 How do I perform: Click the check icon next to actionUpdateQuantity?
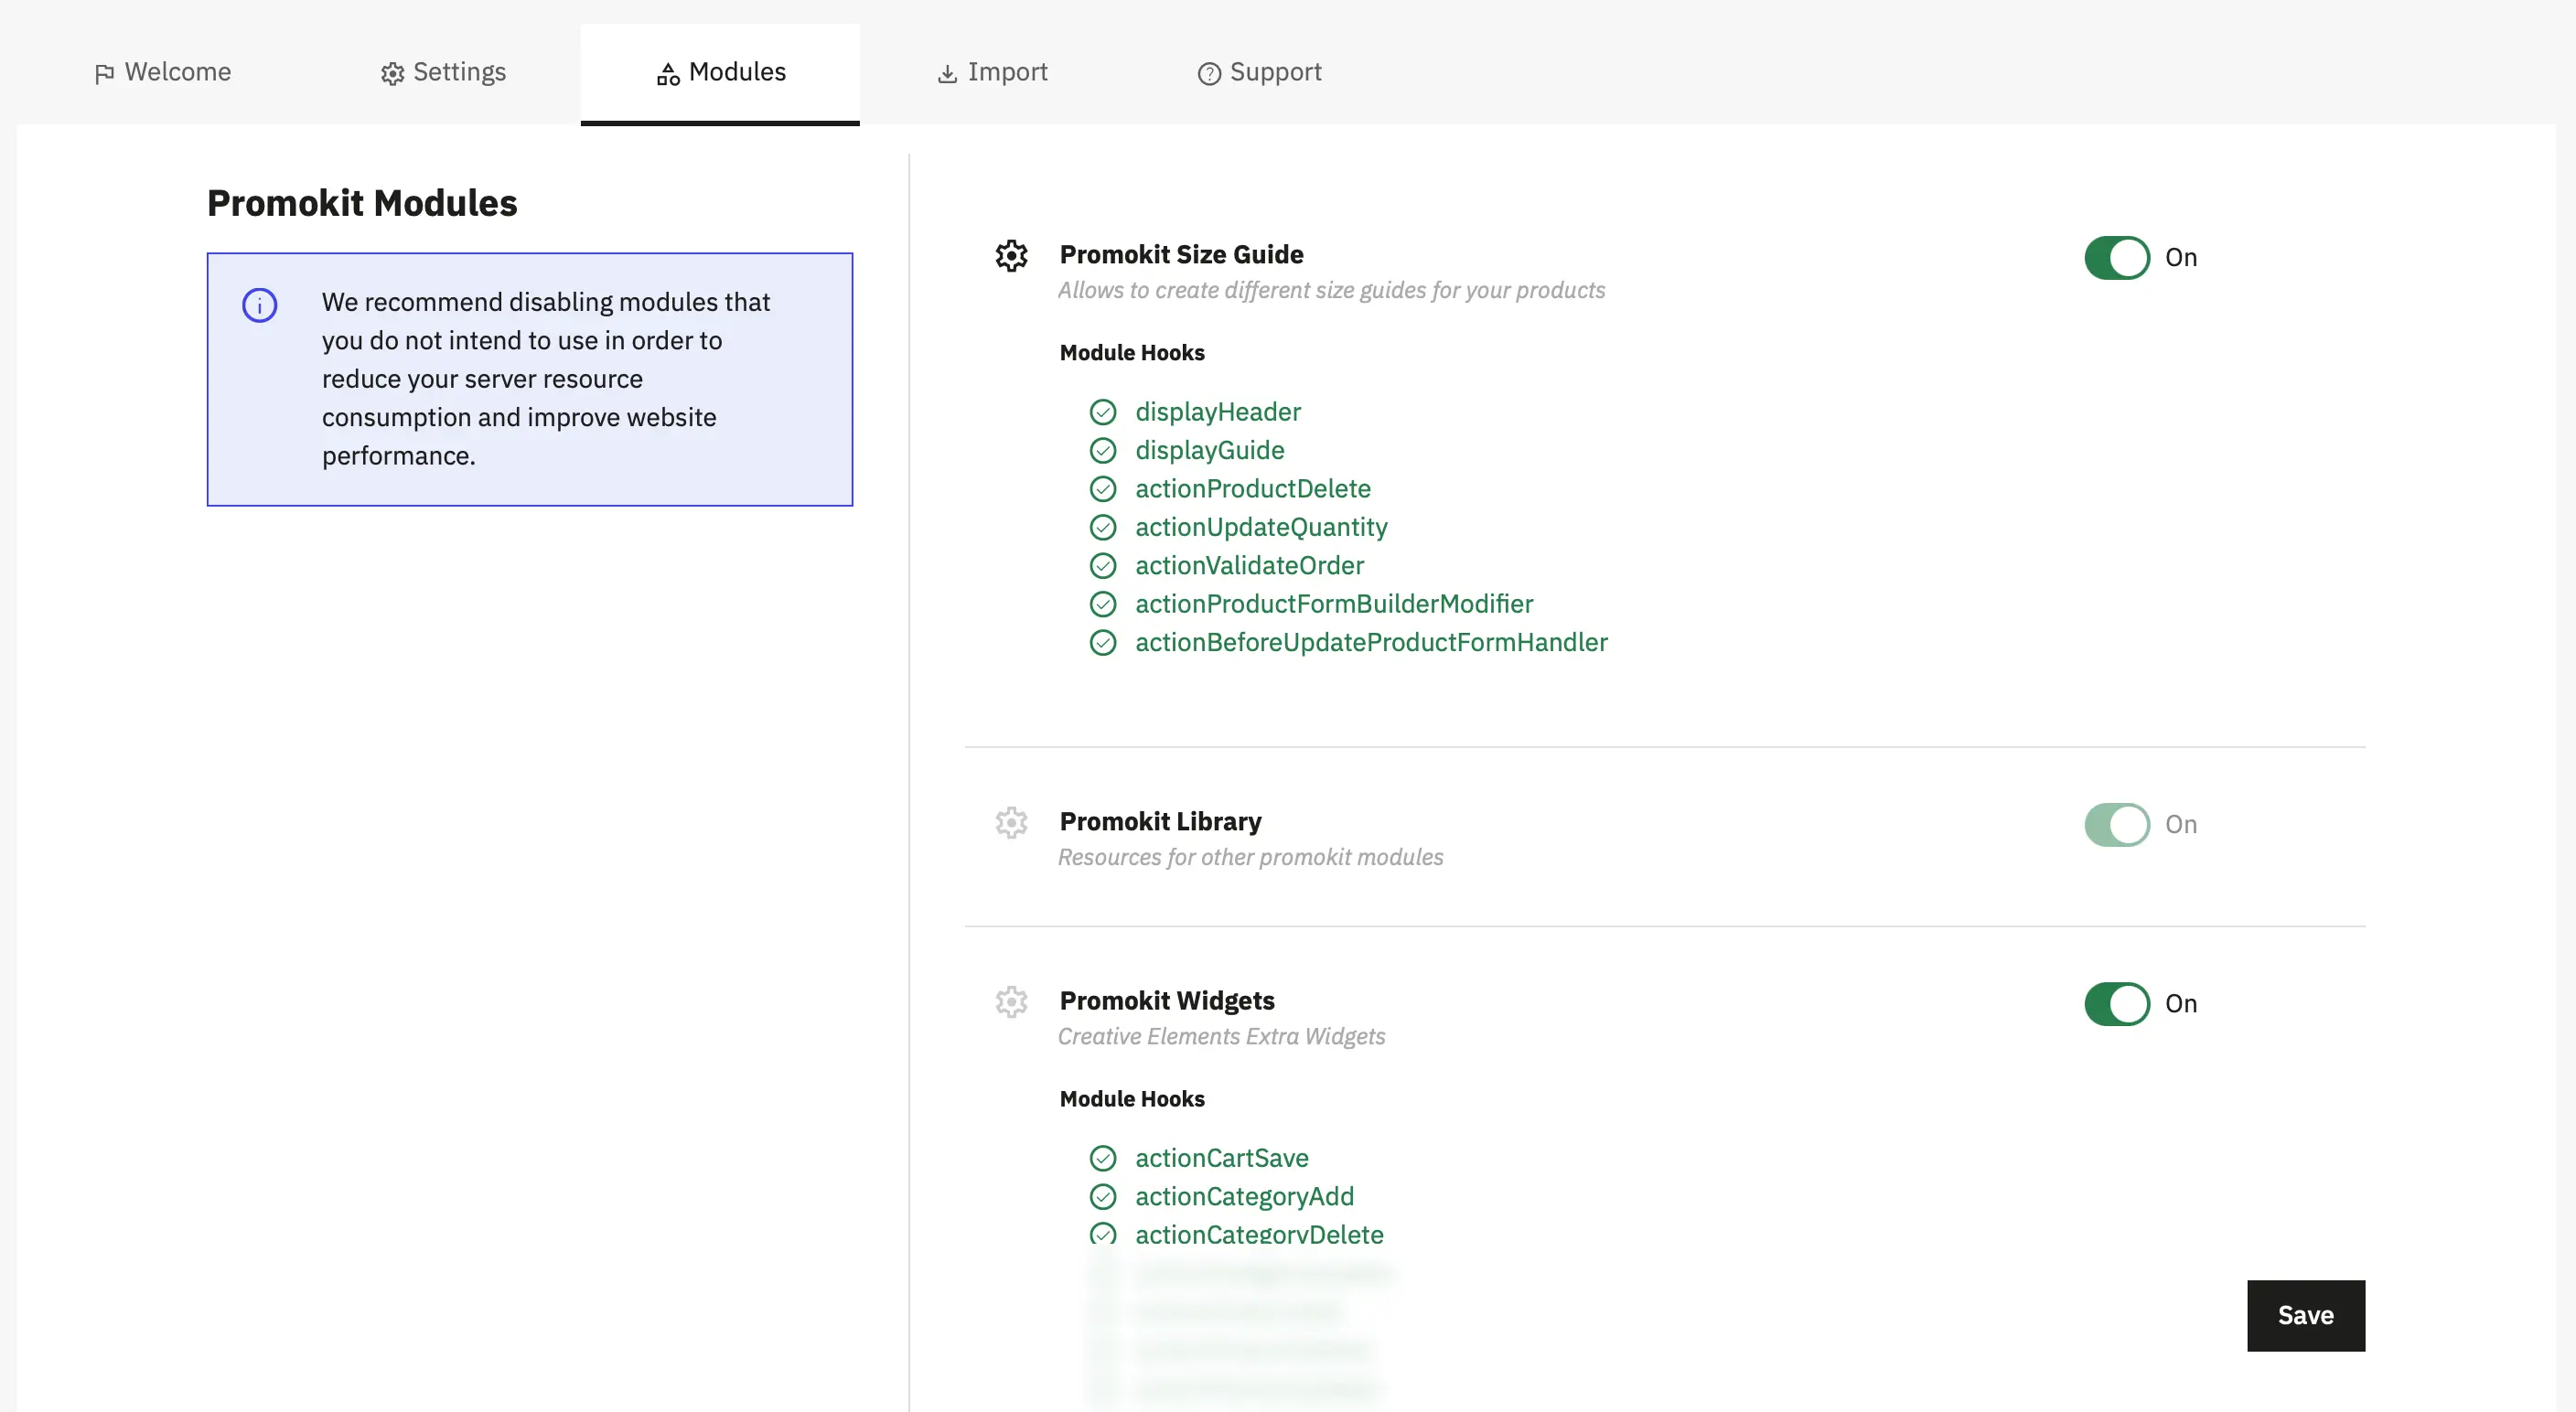click(1103, 527)
